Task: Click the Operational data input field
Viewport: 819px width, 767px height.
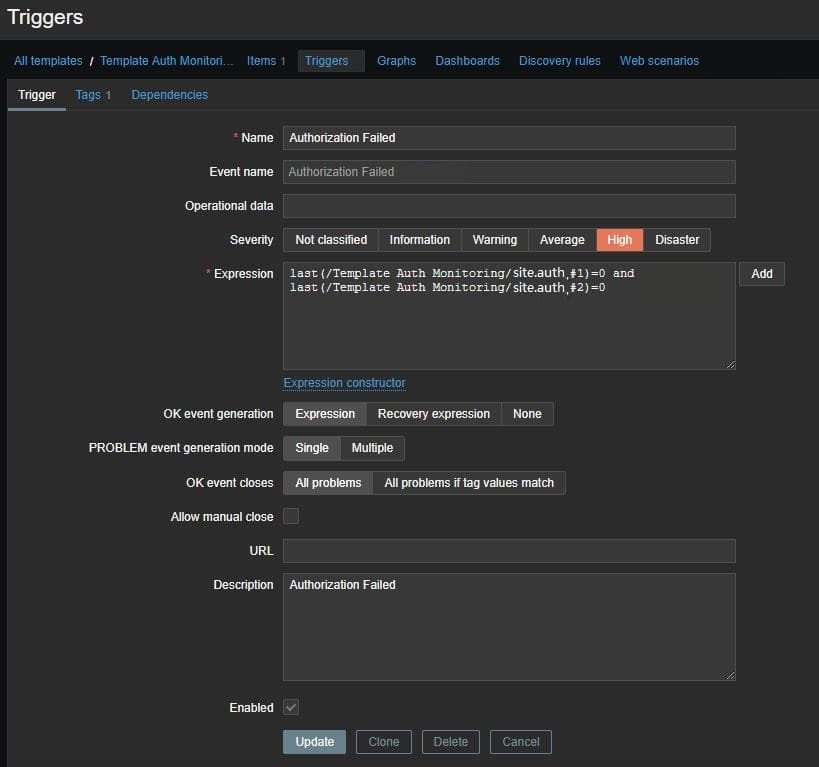Action: [x=509, y=206]
